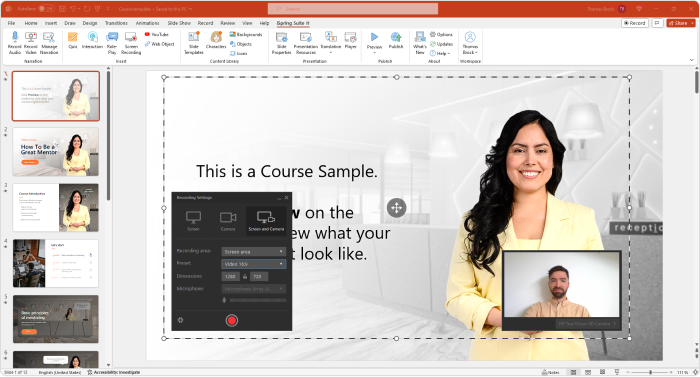Viewport: 700px width, 377px height.
Task: Open the Recording area dropdown
Action: (x=254, y=251)
